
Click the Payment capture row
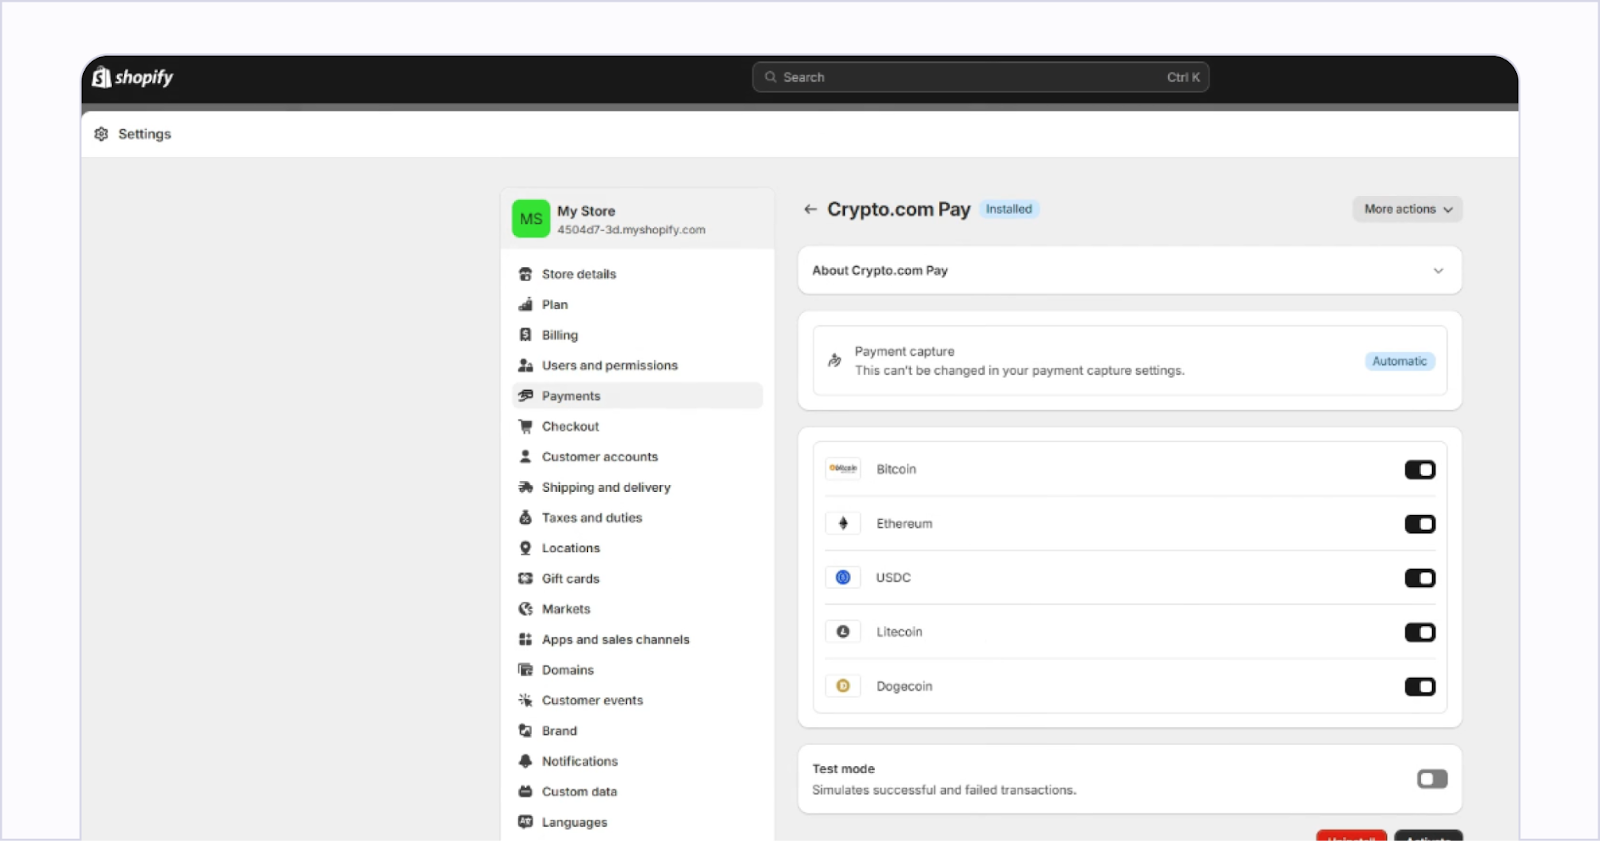pos(1130,361)
